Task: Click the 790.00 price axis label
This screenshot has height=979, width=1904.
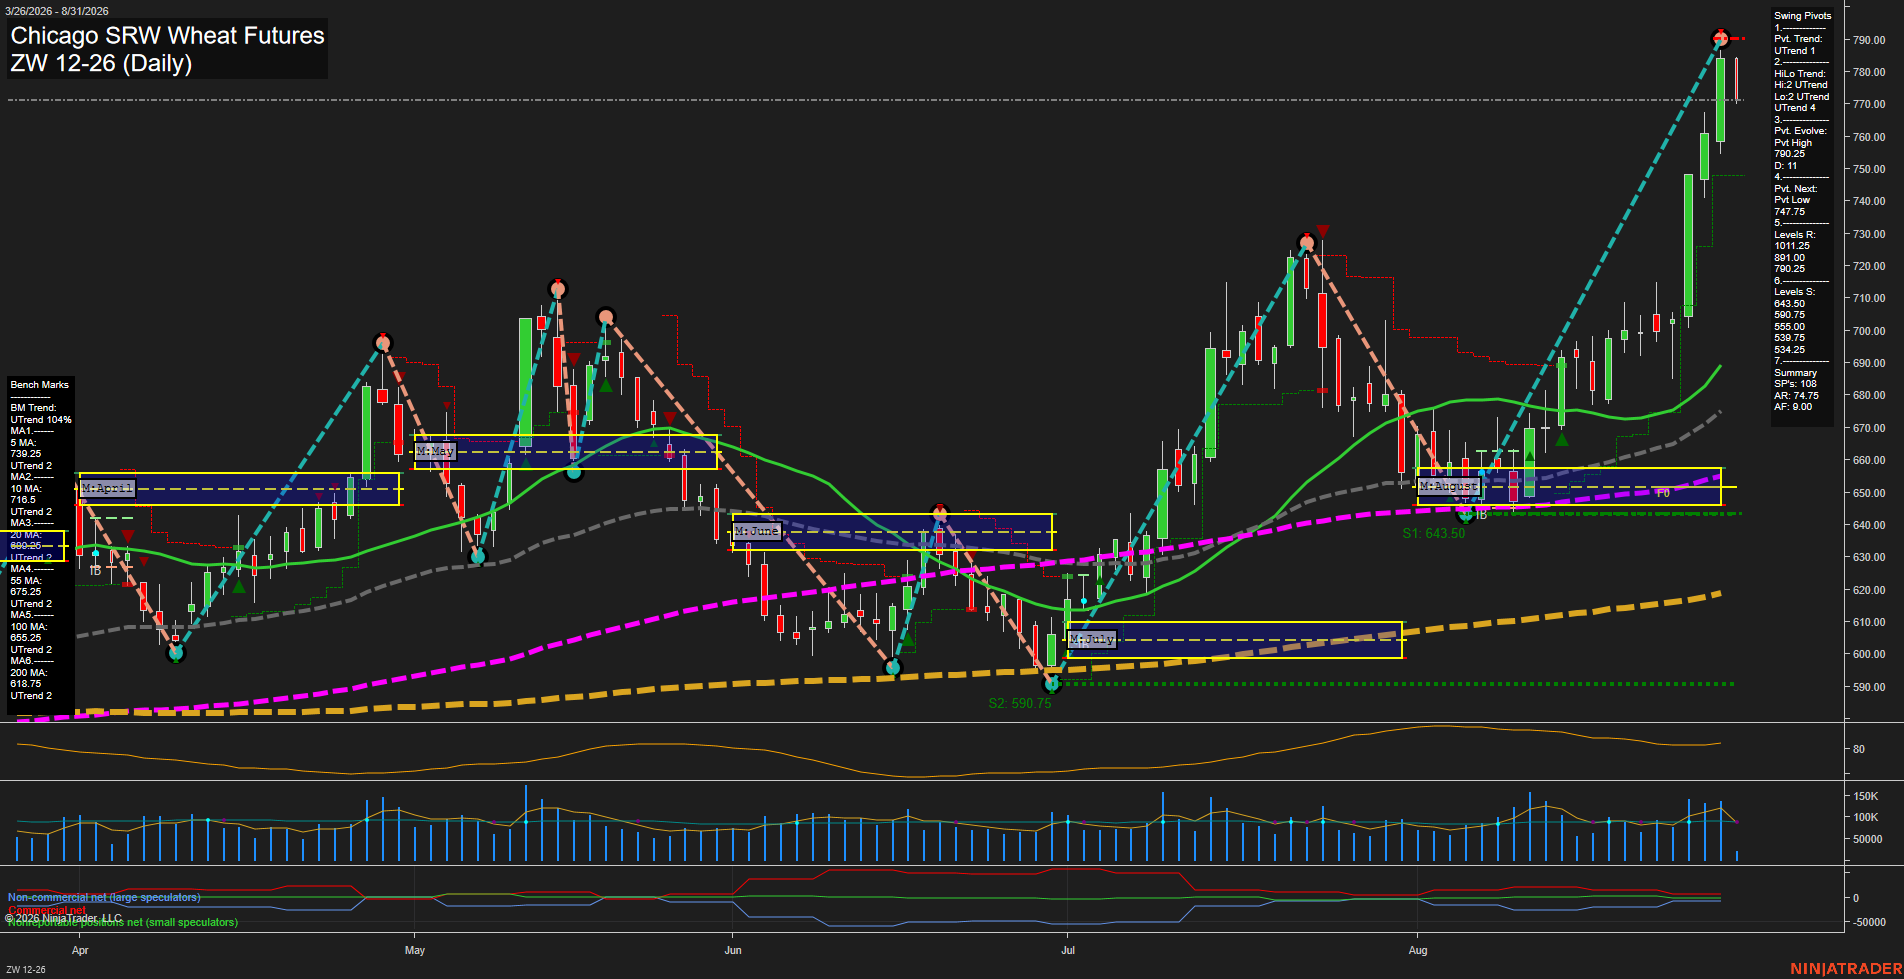Action: pyautogui.click(x=1869, y=40)
